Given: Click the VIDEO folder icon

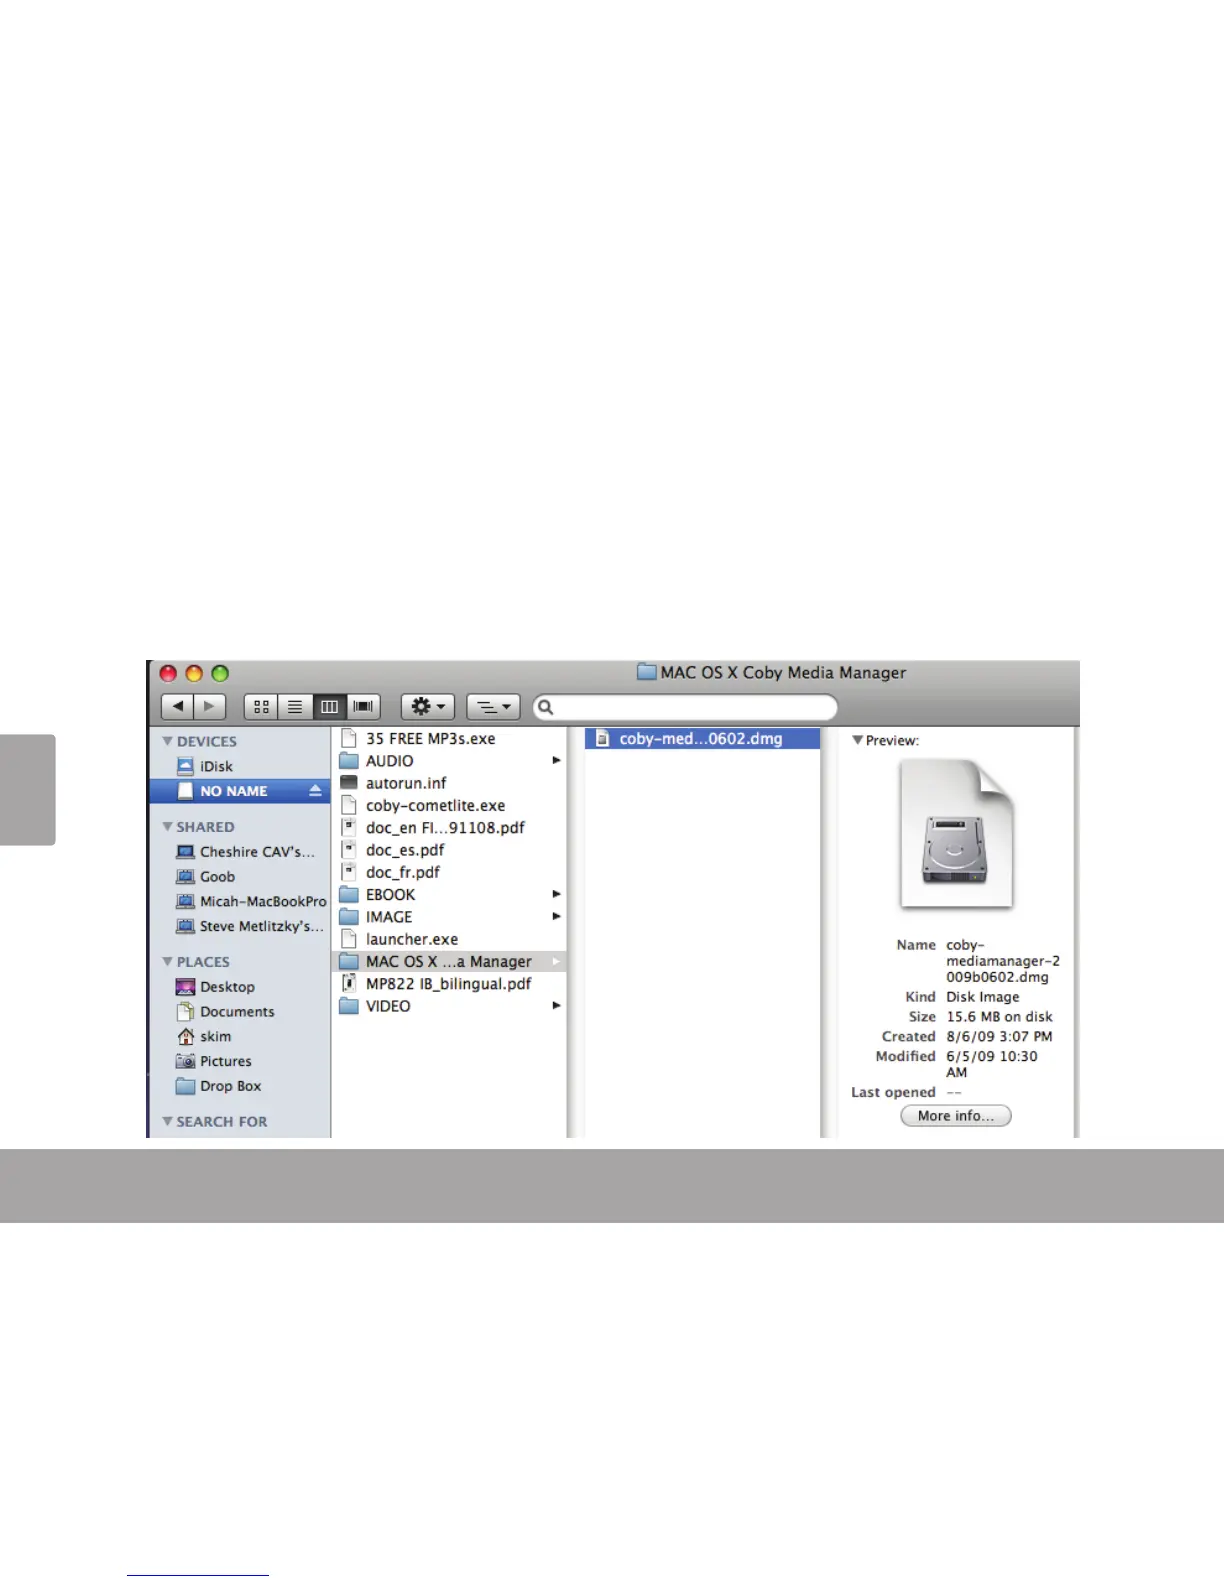Looking at the screenshot, I should 349,1006.
